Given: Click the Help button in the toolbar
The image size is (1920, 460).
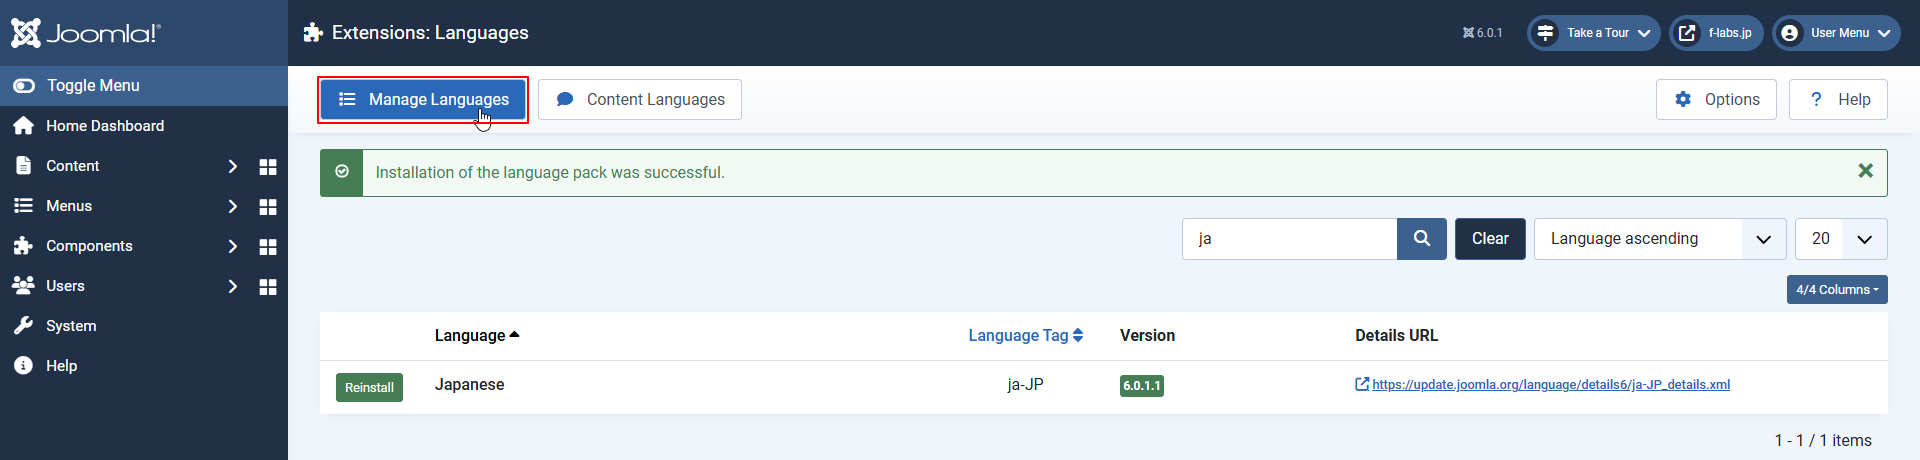Looking at the screenshot, I should [1838, 100].
